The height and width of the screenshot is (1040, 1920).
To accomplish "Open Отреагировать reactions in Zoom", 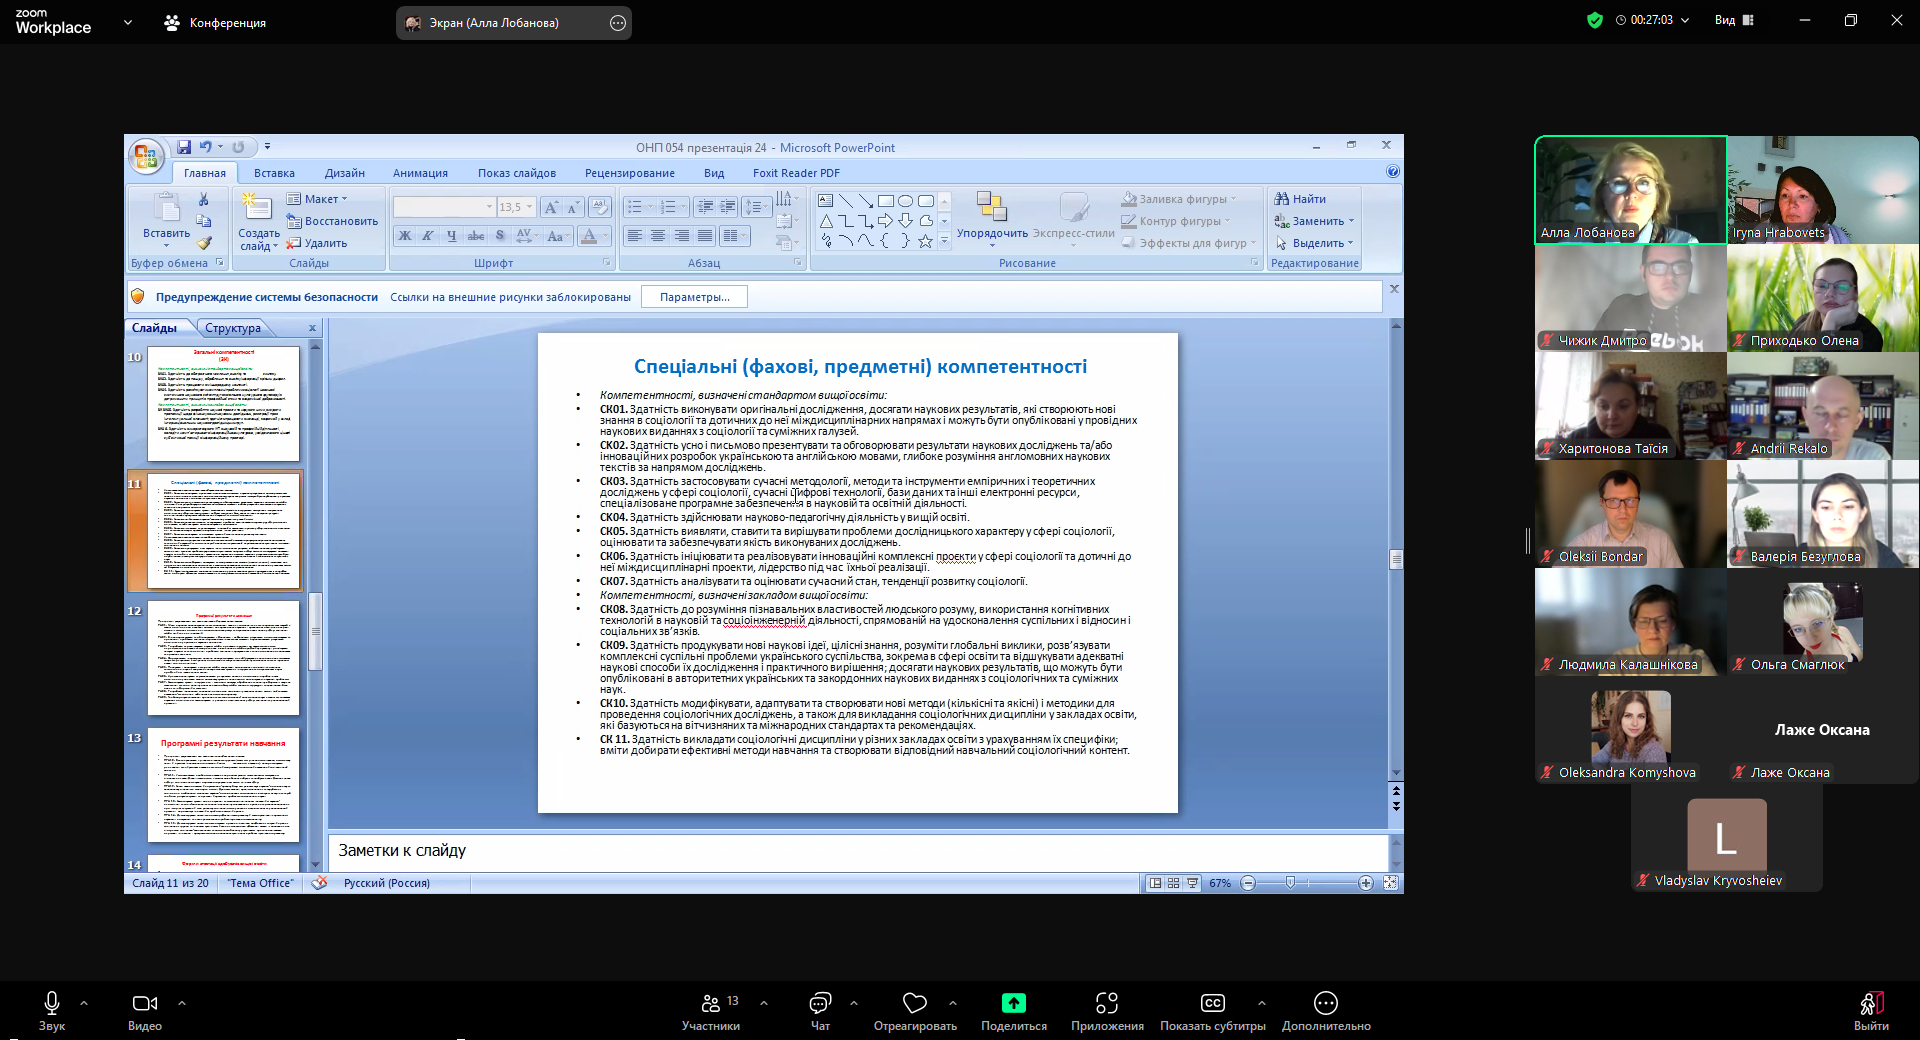I will [x=915, y=1011].
